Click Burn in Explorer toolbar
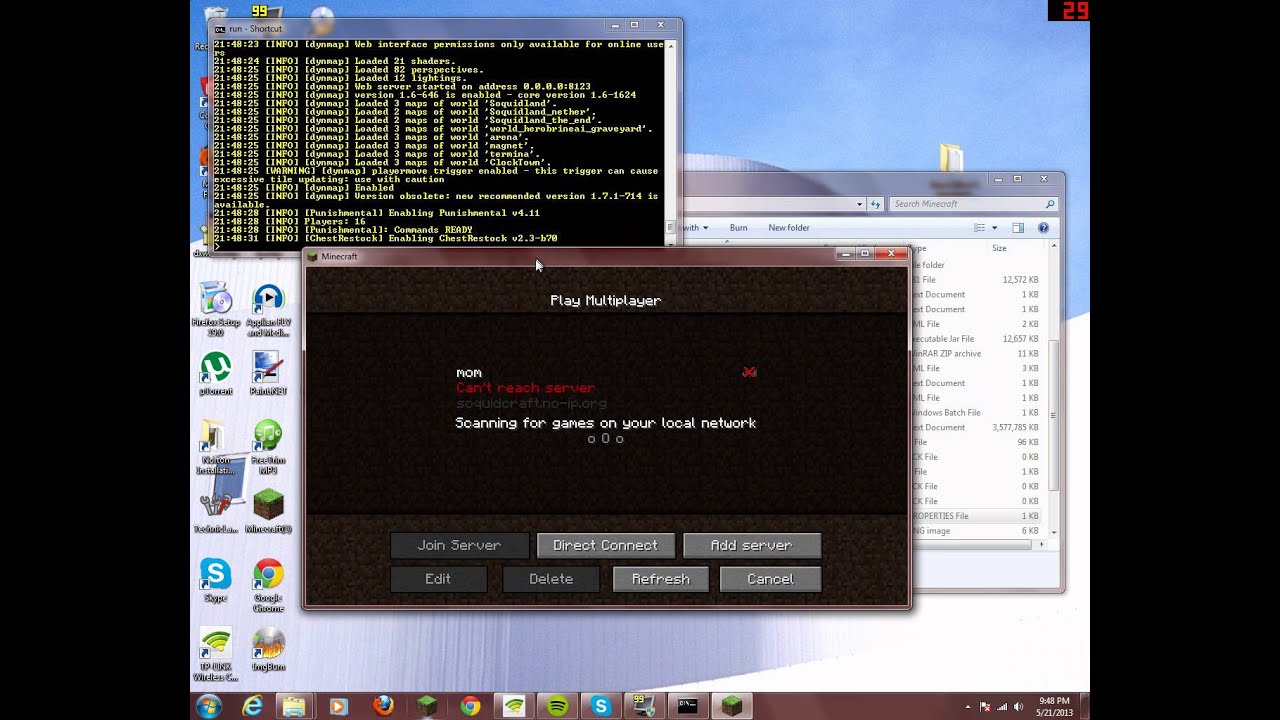This screenshot has height=720, width=1280. pyautogui.click(x=738, y=228)
